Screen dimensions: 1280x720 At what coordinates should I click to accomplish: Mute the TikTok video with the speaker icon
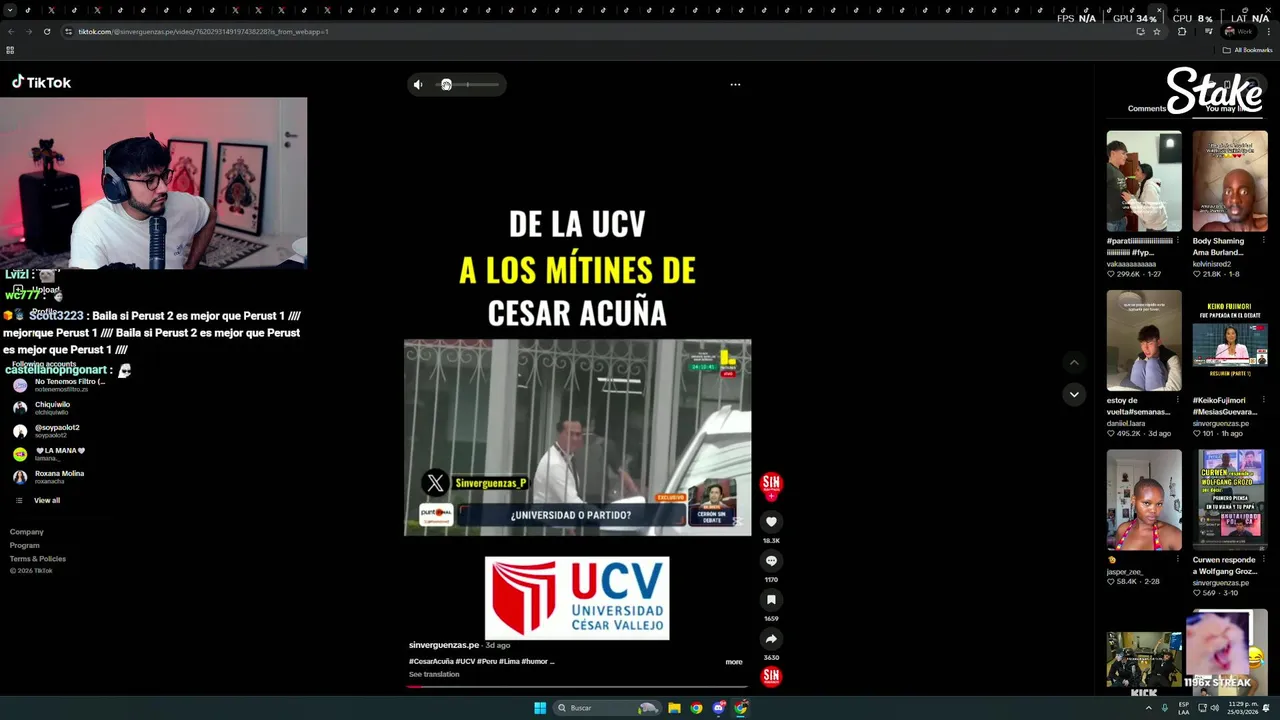point(418,85)
